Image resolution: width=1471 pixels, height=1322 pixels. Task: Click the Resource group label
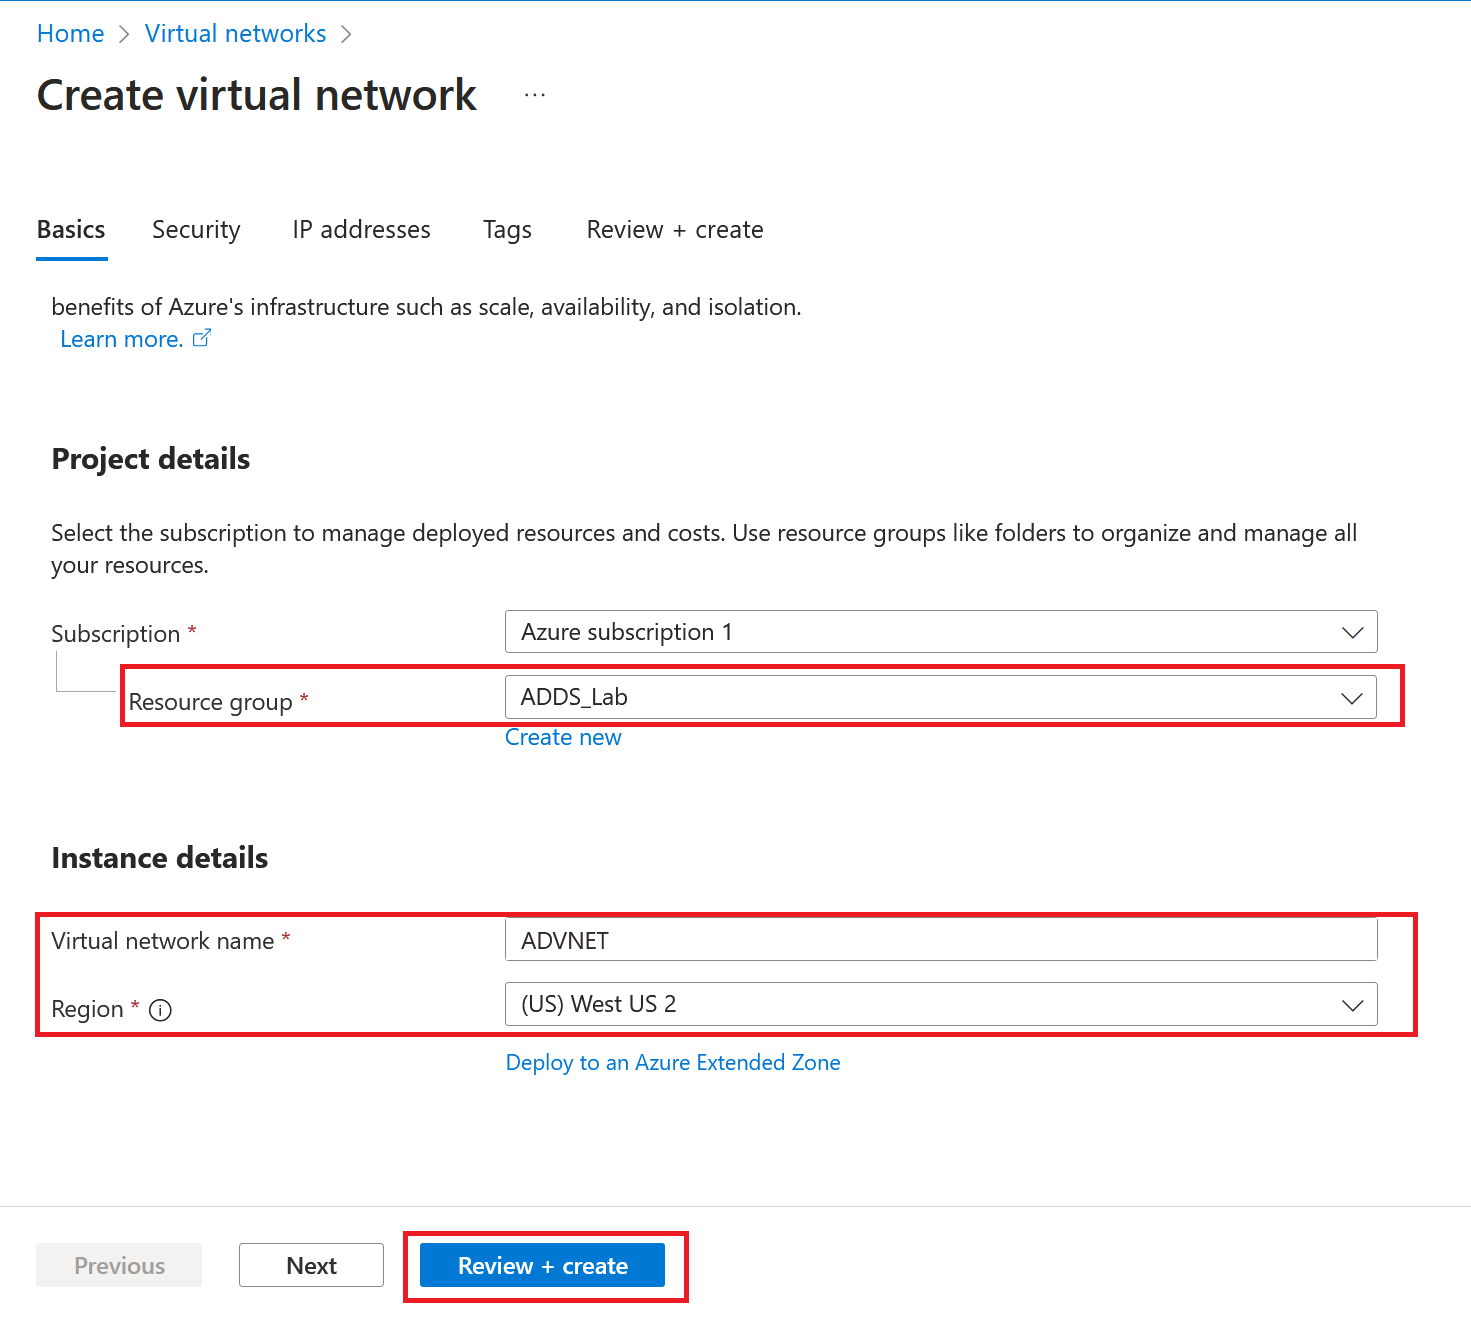(211, 702)
